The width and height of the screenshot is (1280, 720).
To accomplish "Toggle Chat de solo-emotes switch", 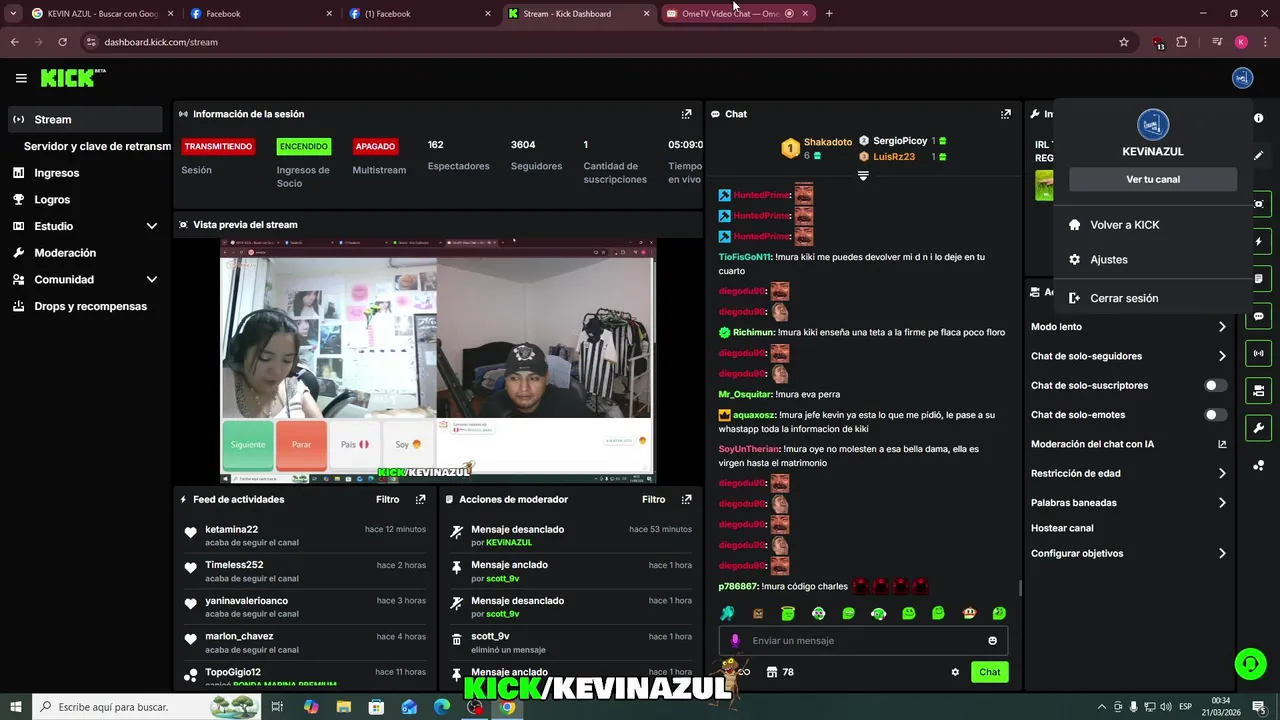I will coord(1215,415).
